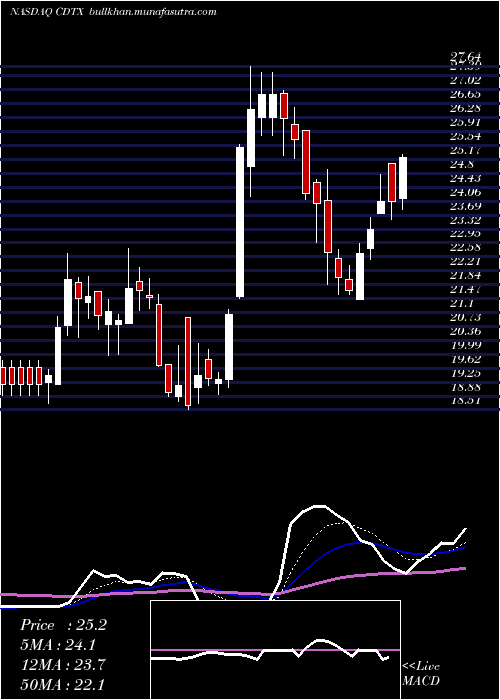Viewport: 500px width, 700px height.
Task: Click the 22.58 price axis label
Action: click(x=467, y=247)
